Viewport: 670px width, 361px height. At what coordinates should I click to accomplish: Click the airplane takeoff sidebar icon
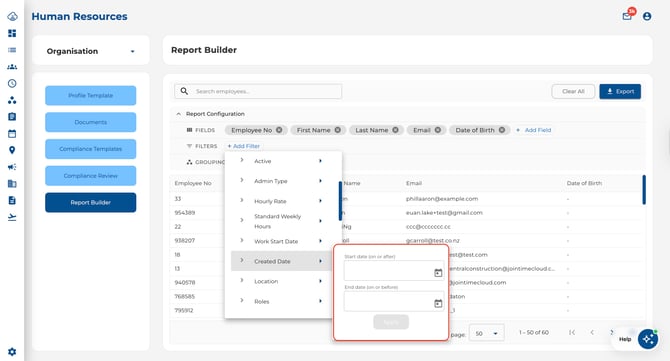coord(12,217)
